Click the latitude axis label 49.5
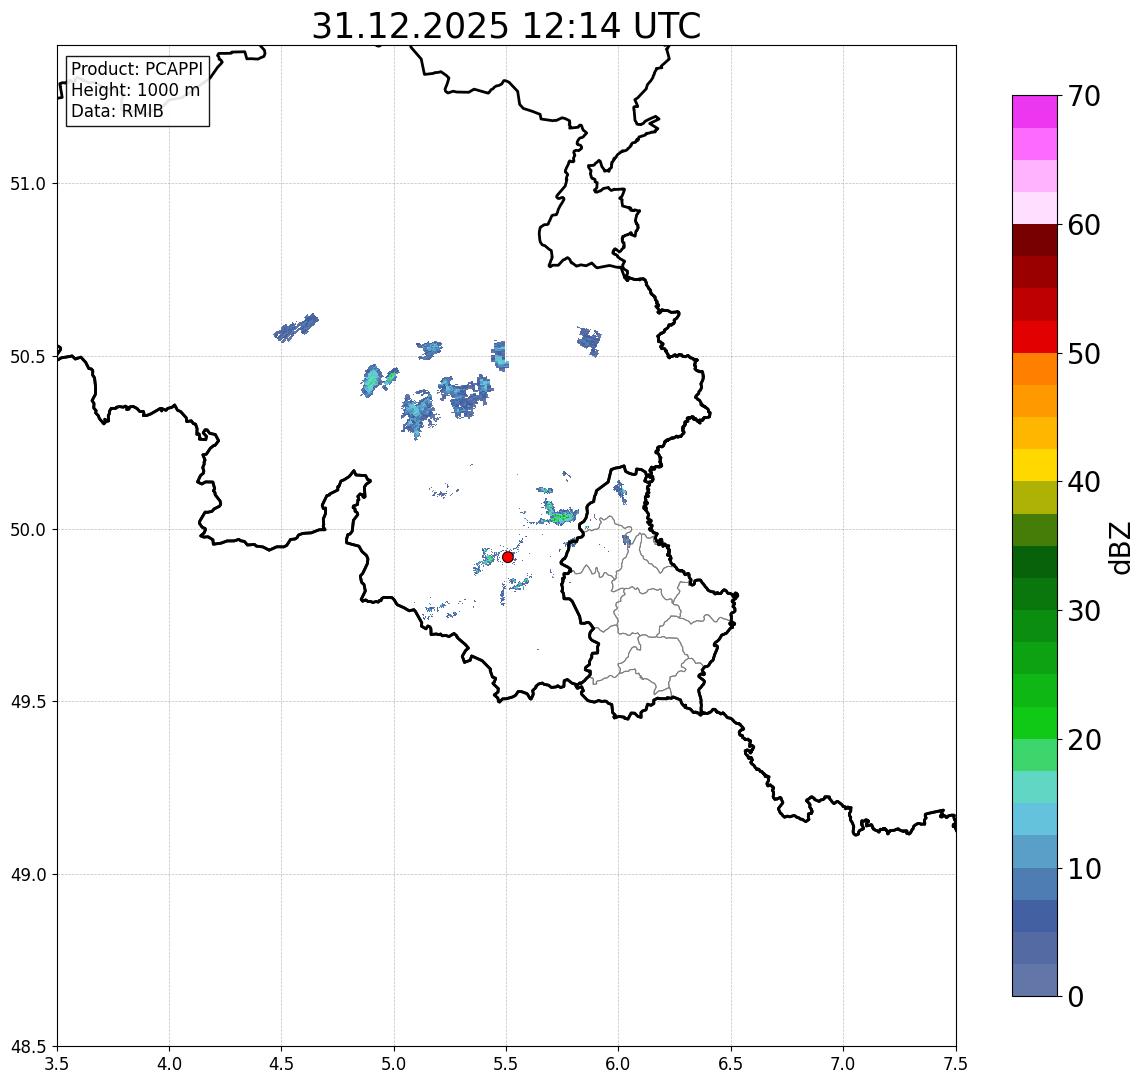The image size is (1145, 1084). tap(28, 702)
